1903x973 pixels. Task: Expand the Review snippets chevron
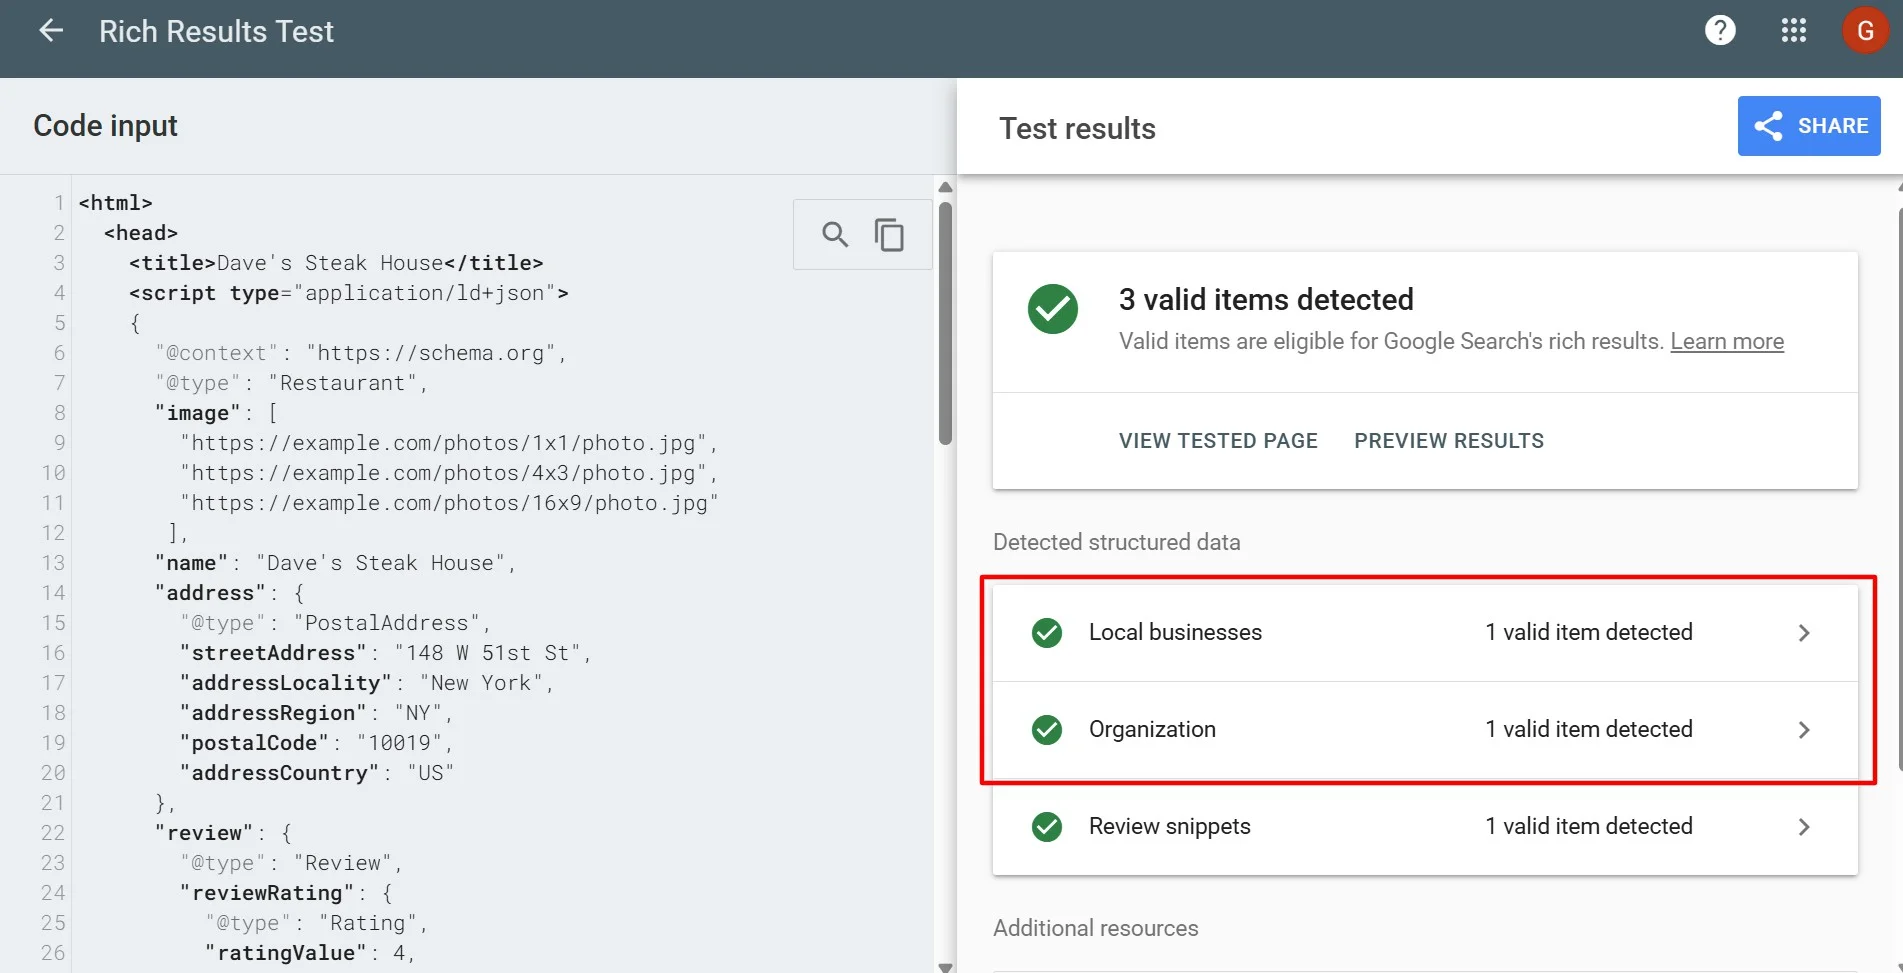tap(1804, 827)
